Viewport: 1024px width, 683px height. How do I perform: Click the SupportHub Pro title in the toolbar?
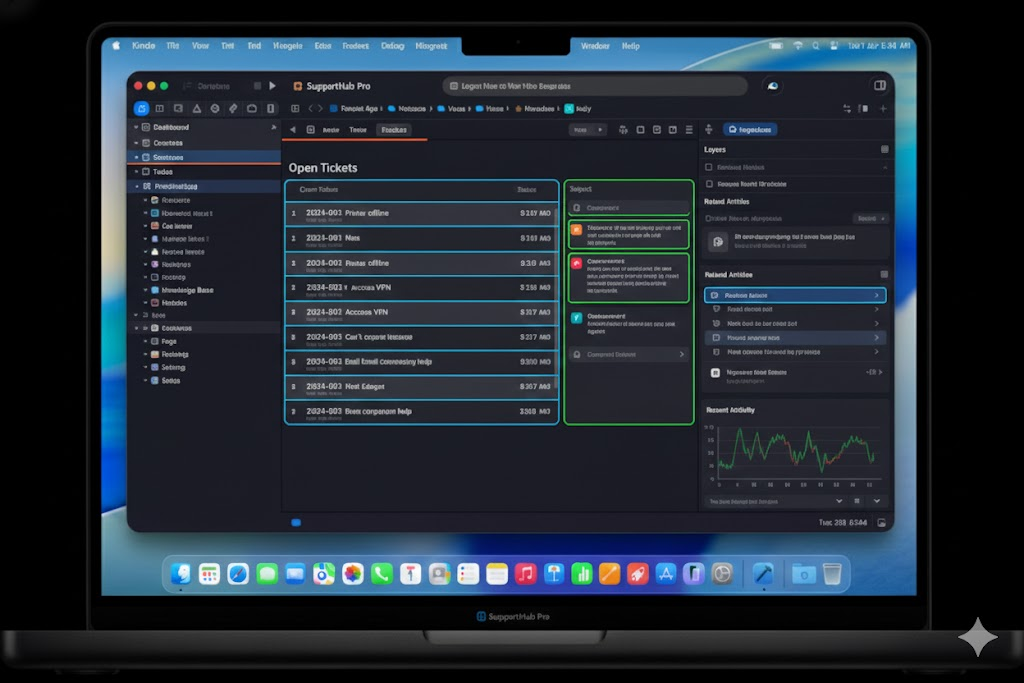(338, 86)
